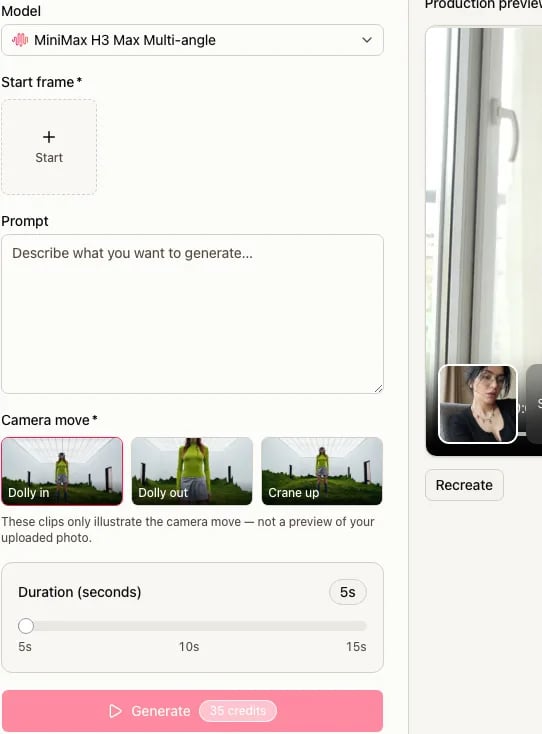Grab the prompt textarea resize handle
542x734 pixels.
tap(379, 389)
